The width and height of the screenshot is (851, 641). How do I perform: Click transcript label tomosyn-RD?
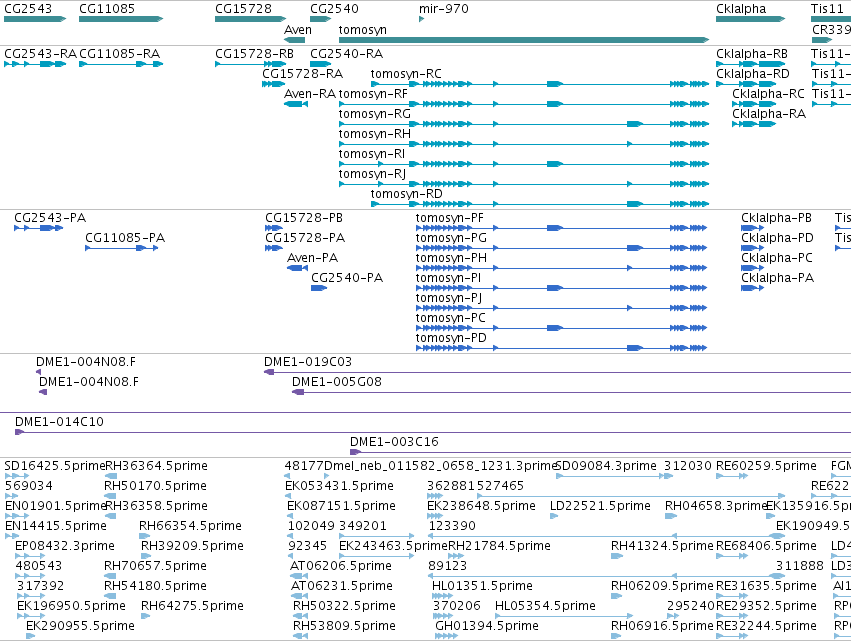click(x=407, y=194)
